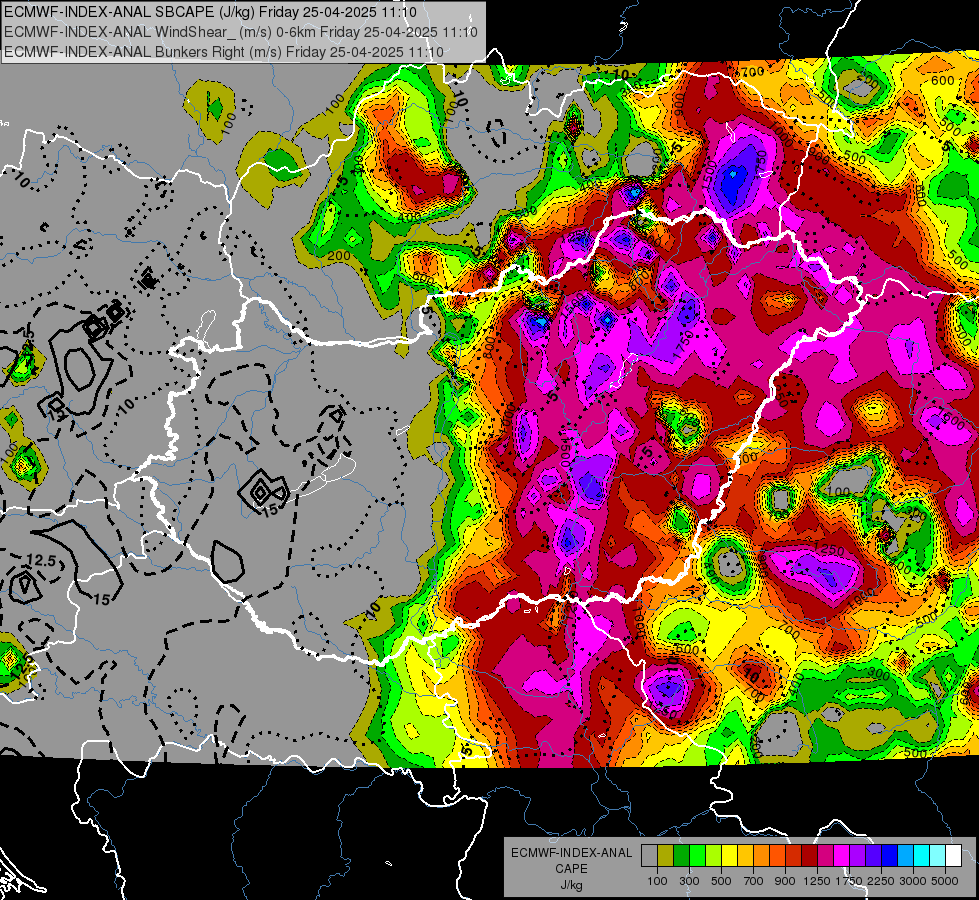This screenshot has height=900, width=979.
Task: Select the gray swatch in CAPE legend
Action: pos(649,856)
